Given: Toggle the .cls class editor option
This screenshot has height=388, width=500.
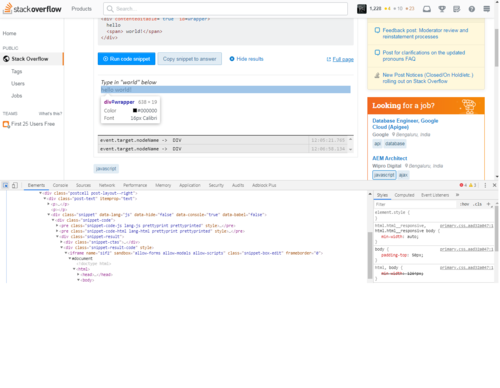Looking at the screenshot, I should tap(478, 204).
